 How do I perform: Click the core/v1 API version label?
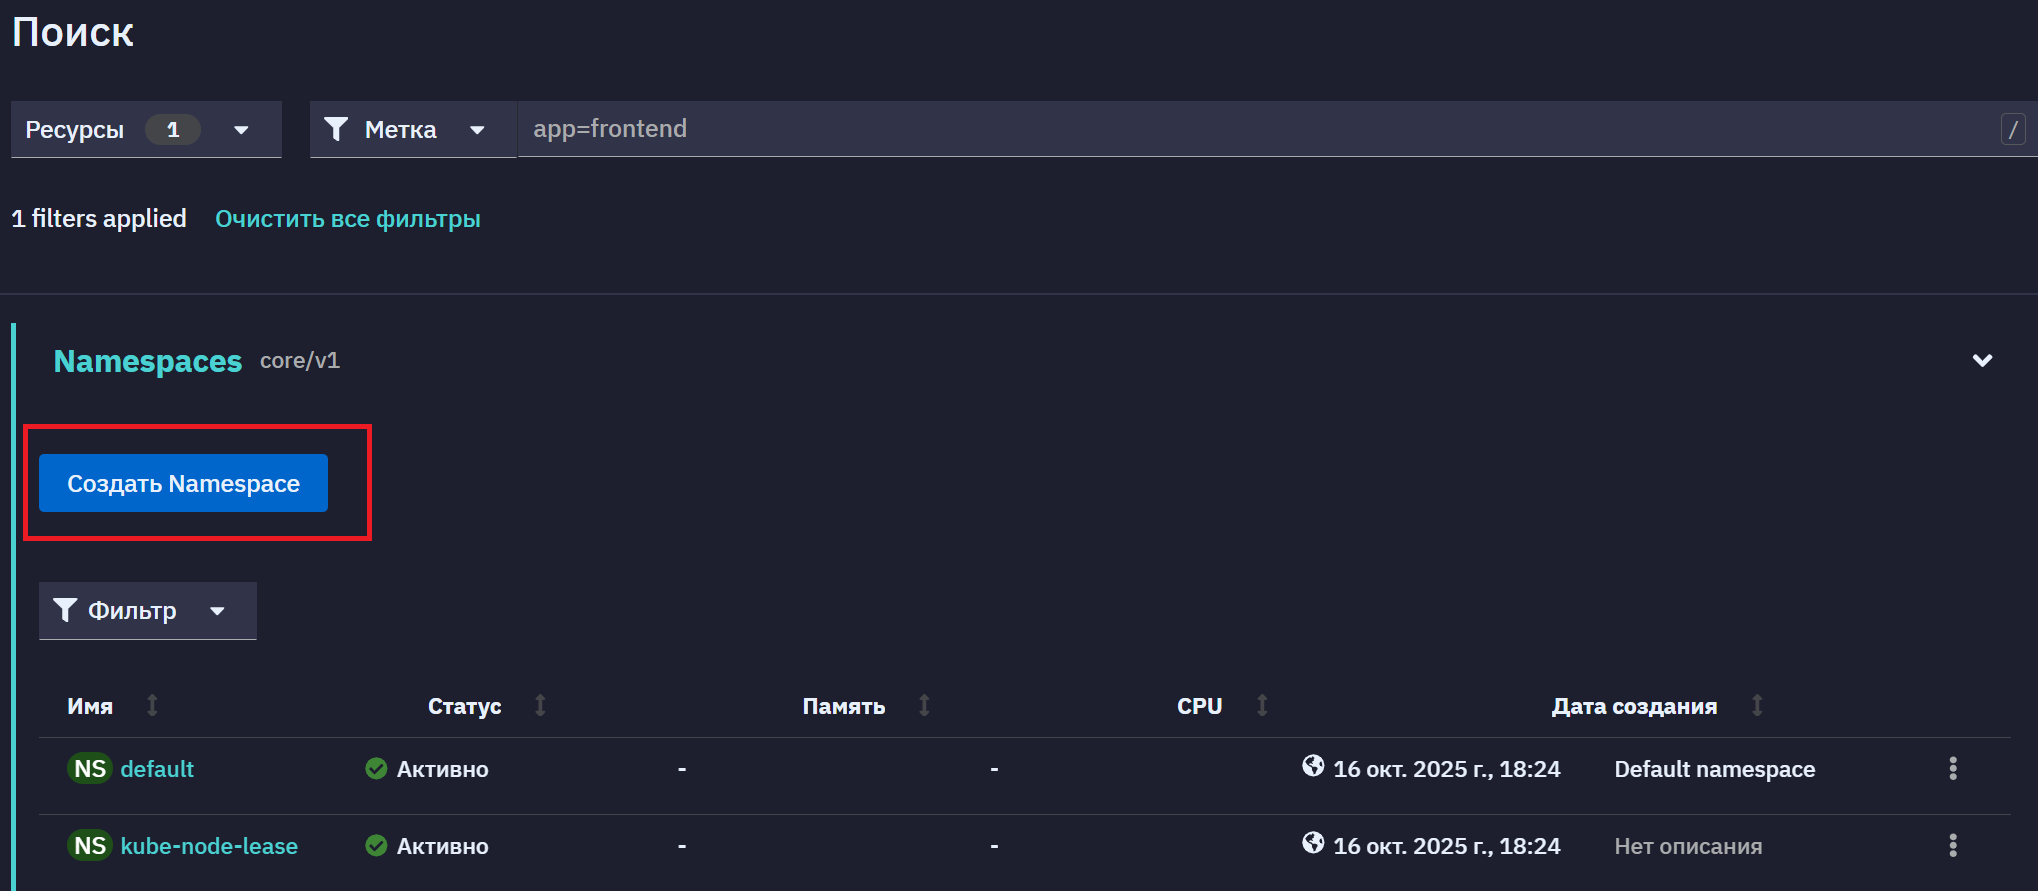[300, 361]
